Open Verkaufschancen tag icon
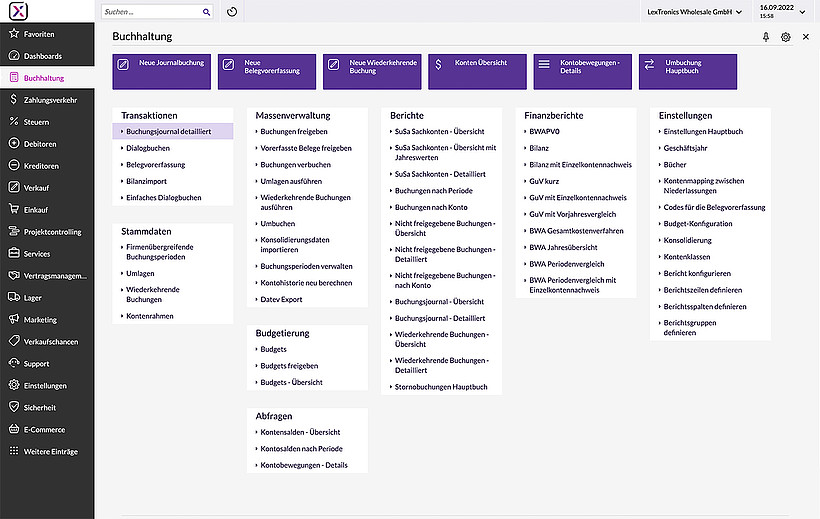The width and height of the screenshot is (820, 519). pos(14,341)
